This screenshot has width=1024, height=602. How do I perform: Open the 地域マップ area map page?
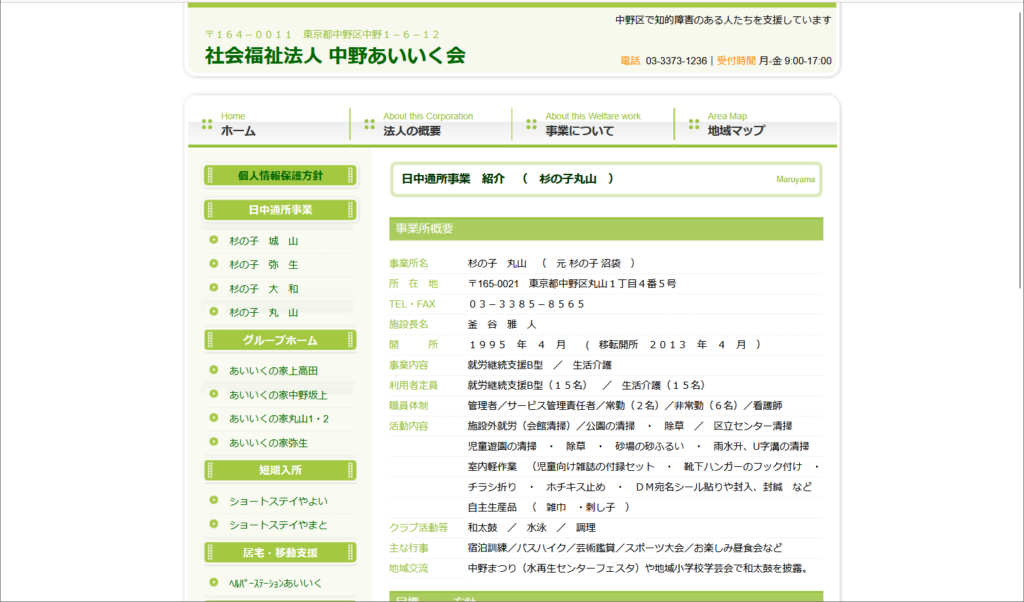[736, 131]
